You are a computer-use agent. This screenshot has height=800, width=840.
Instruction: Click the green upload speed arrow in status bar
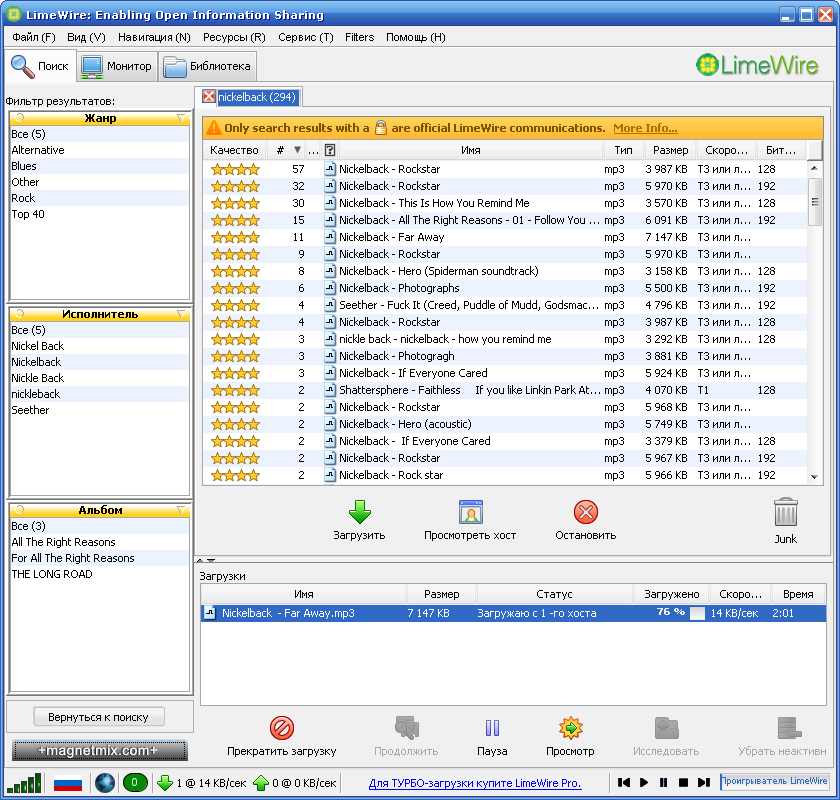260,783
